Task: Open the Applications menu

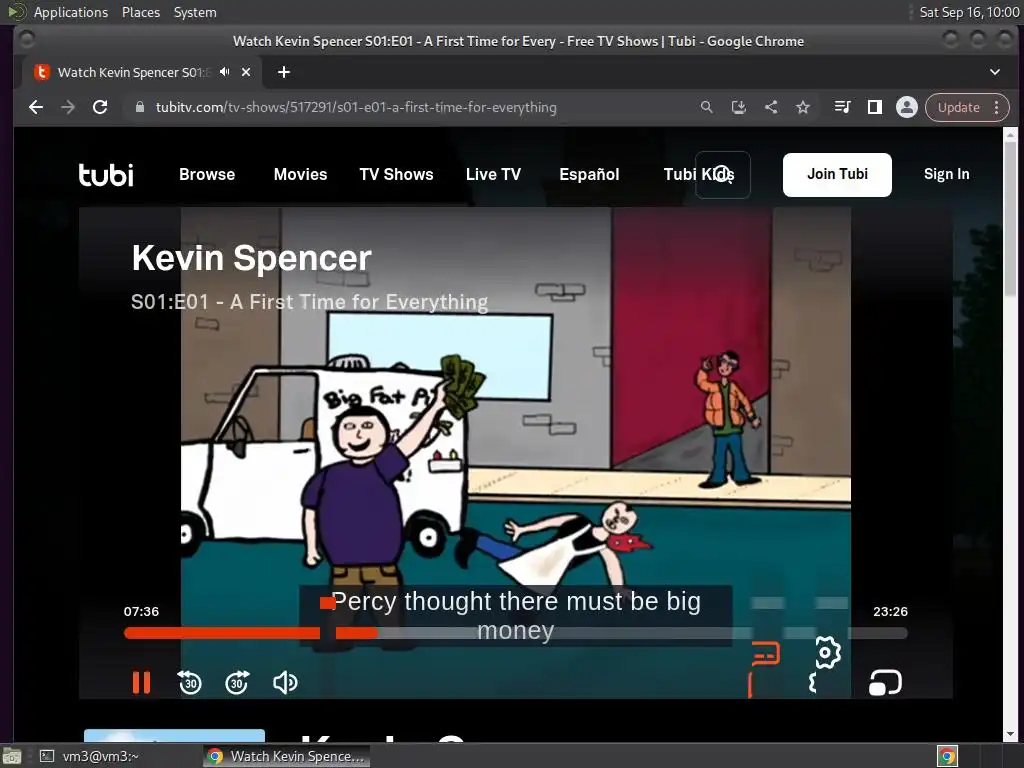Action: click(71, 12)
